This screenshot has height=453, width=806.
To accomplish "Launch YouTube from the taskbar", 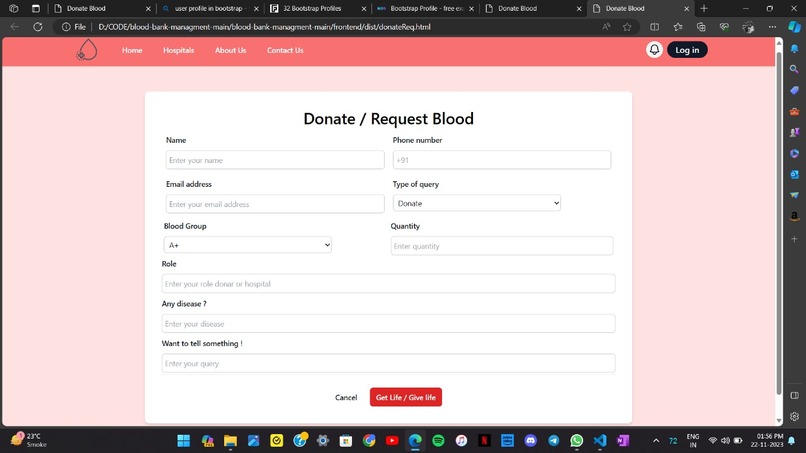I will point(392,441).
